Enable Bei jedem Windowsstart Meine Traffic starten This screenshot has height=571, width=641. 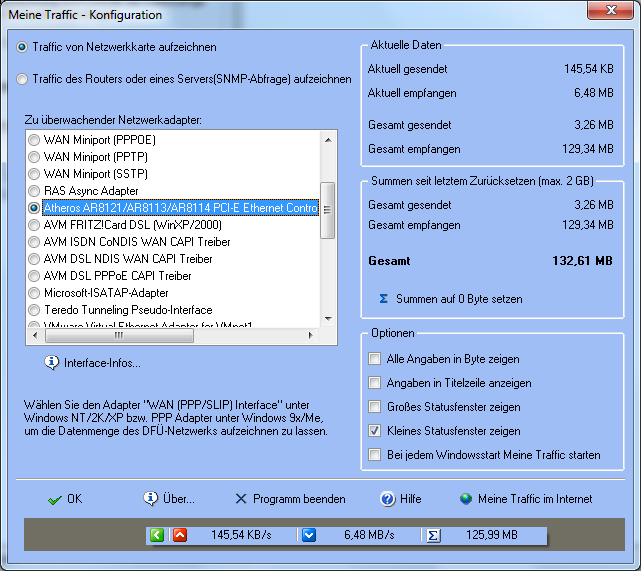[x=374, y=455]
